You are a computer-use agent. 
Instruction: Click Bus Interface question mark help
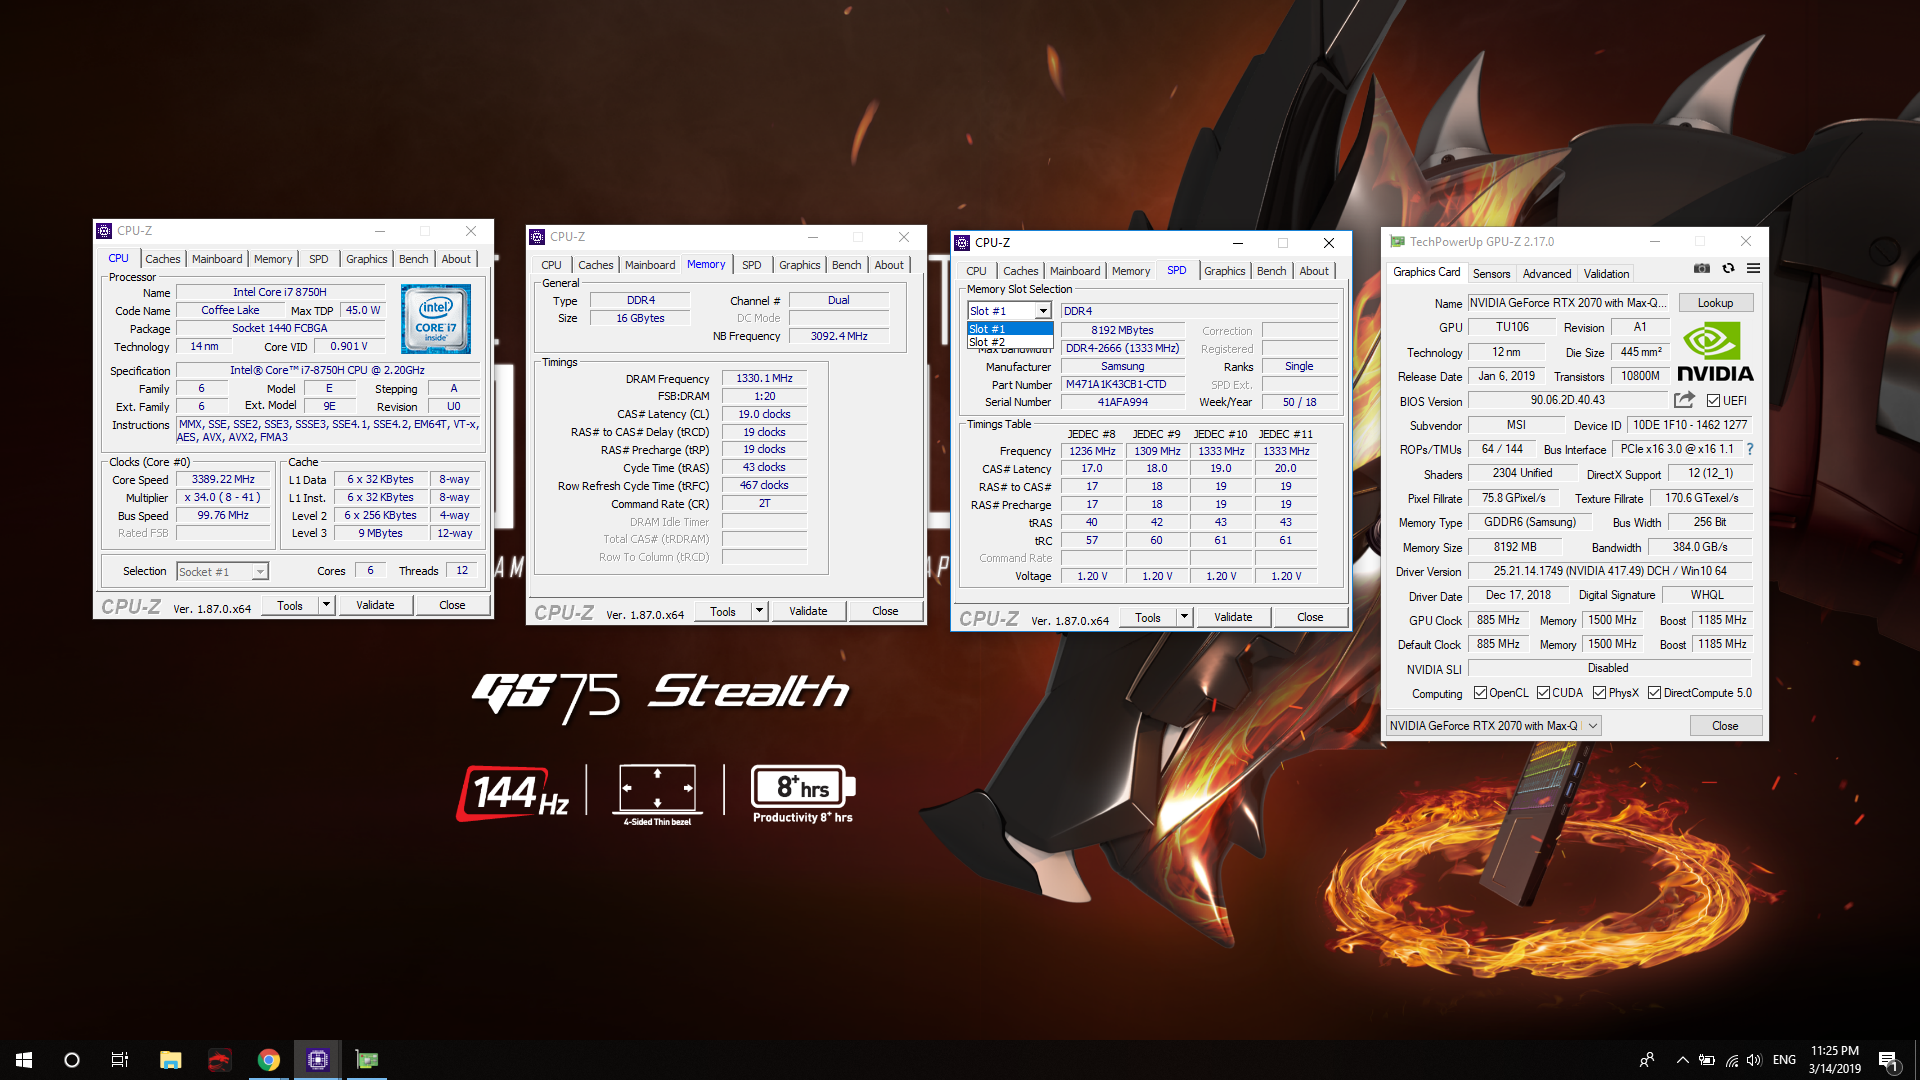pos(1750,449)
